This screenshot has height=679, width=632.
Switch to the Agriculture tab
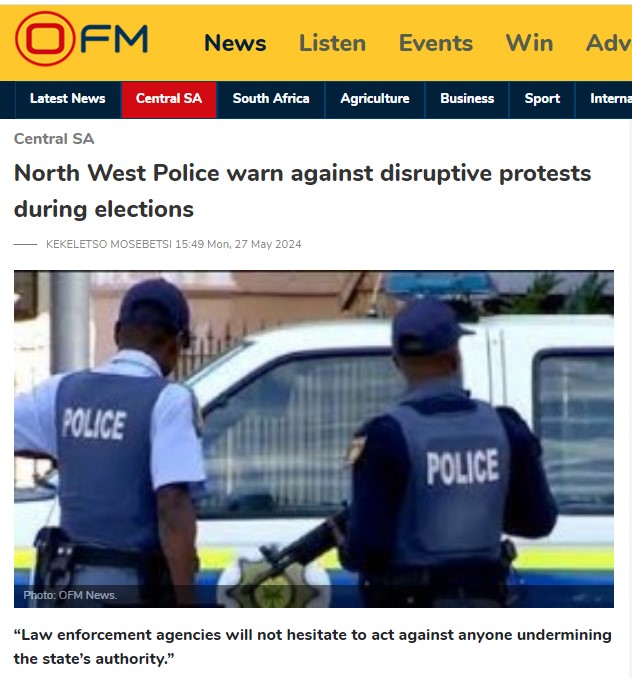click(x=375, y=99)
